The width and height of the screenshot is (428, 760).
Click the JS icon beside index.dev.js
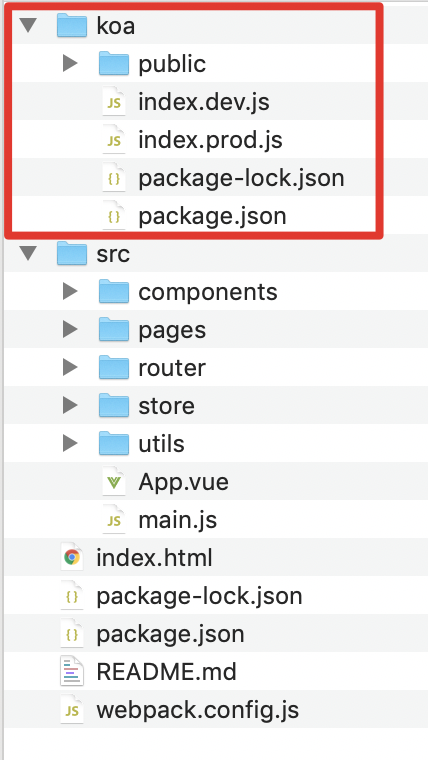[x=114, y=102]
